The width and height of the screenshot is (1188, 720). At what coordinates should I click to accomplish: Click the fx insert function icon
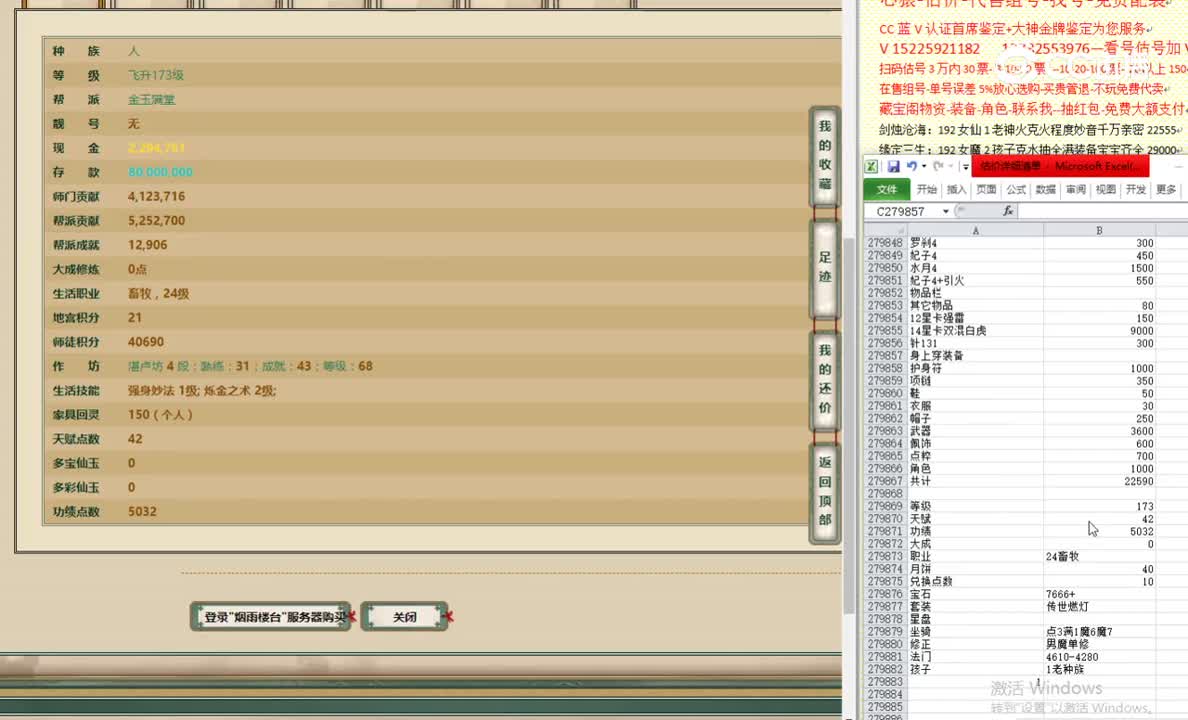click(x=1008, y=211)
